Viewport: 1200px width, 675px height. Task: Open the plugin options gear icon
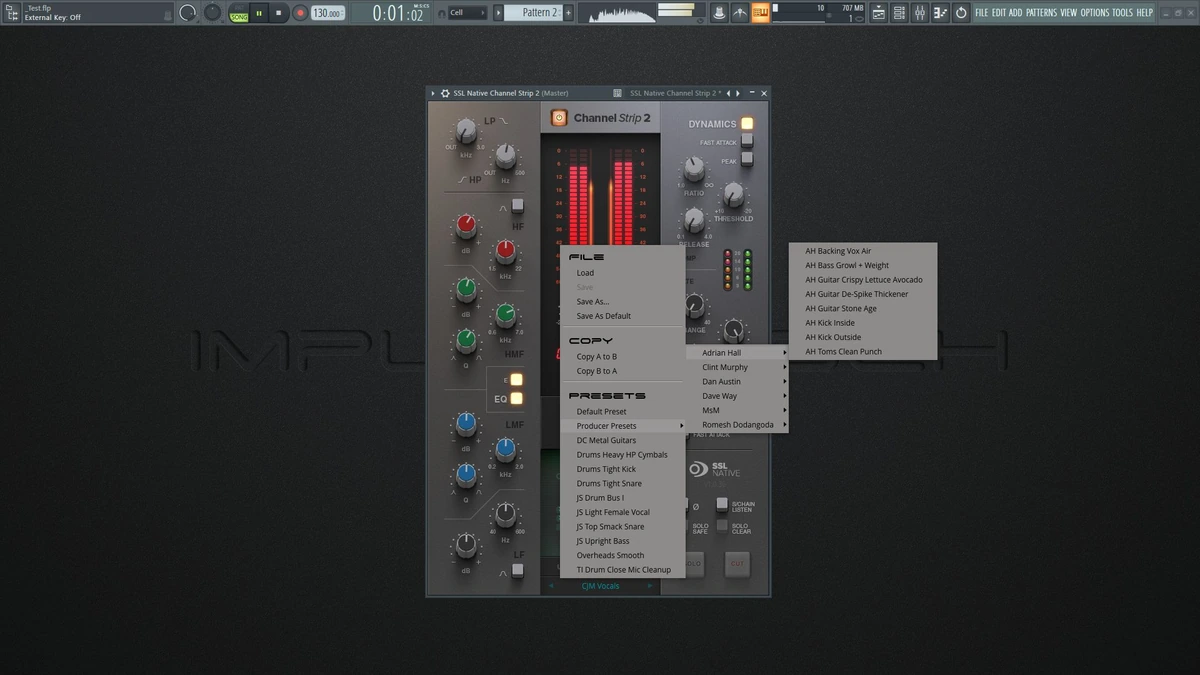coord(445,93)
